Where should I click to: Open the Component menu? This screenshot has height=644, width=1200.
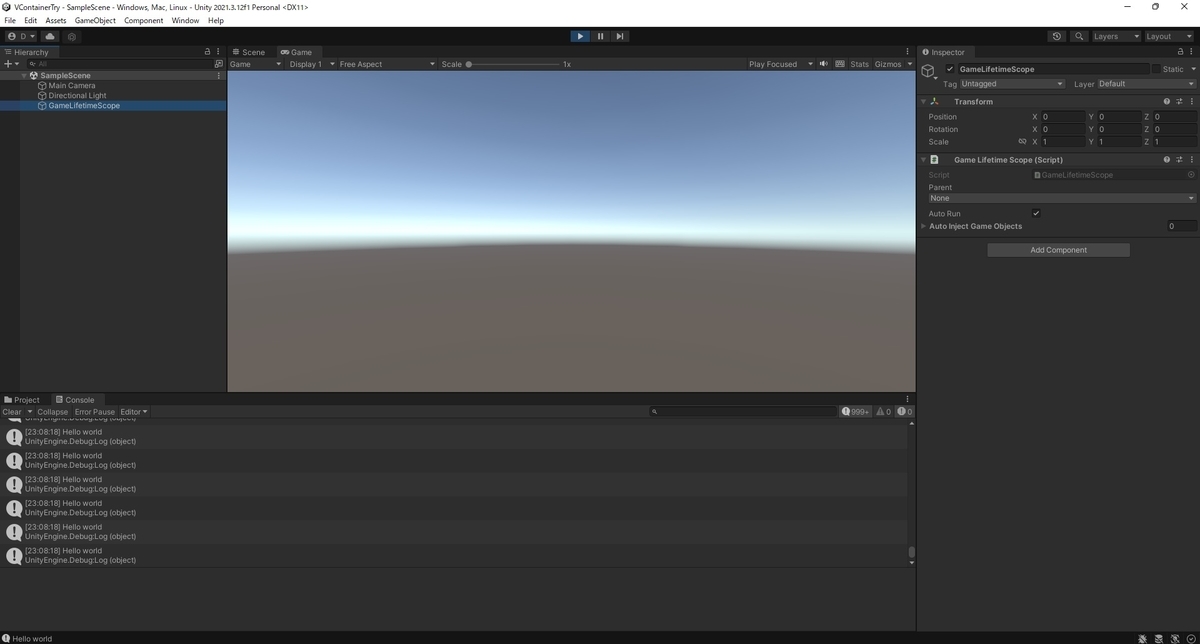tap(143, 20)
